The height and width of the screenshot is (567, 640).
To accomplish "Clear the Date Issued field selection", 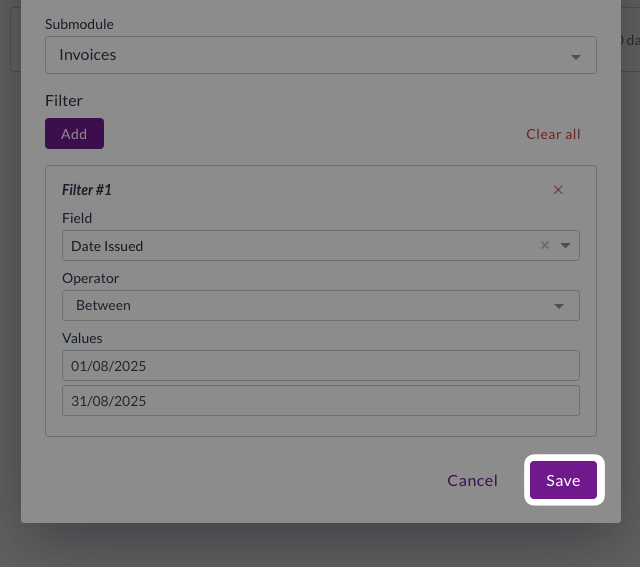I will click(545, 245).
